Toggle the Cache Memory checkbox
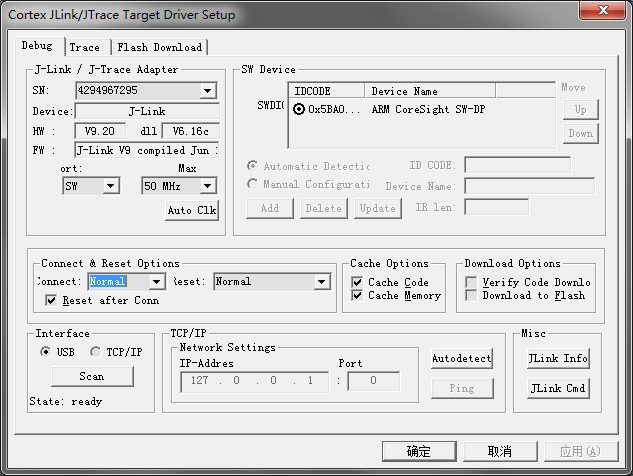 (x=357, y=296)
